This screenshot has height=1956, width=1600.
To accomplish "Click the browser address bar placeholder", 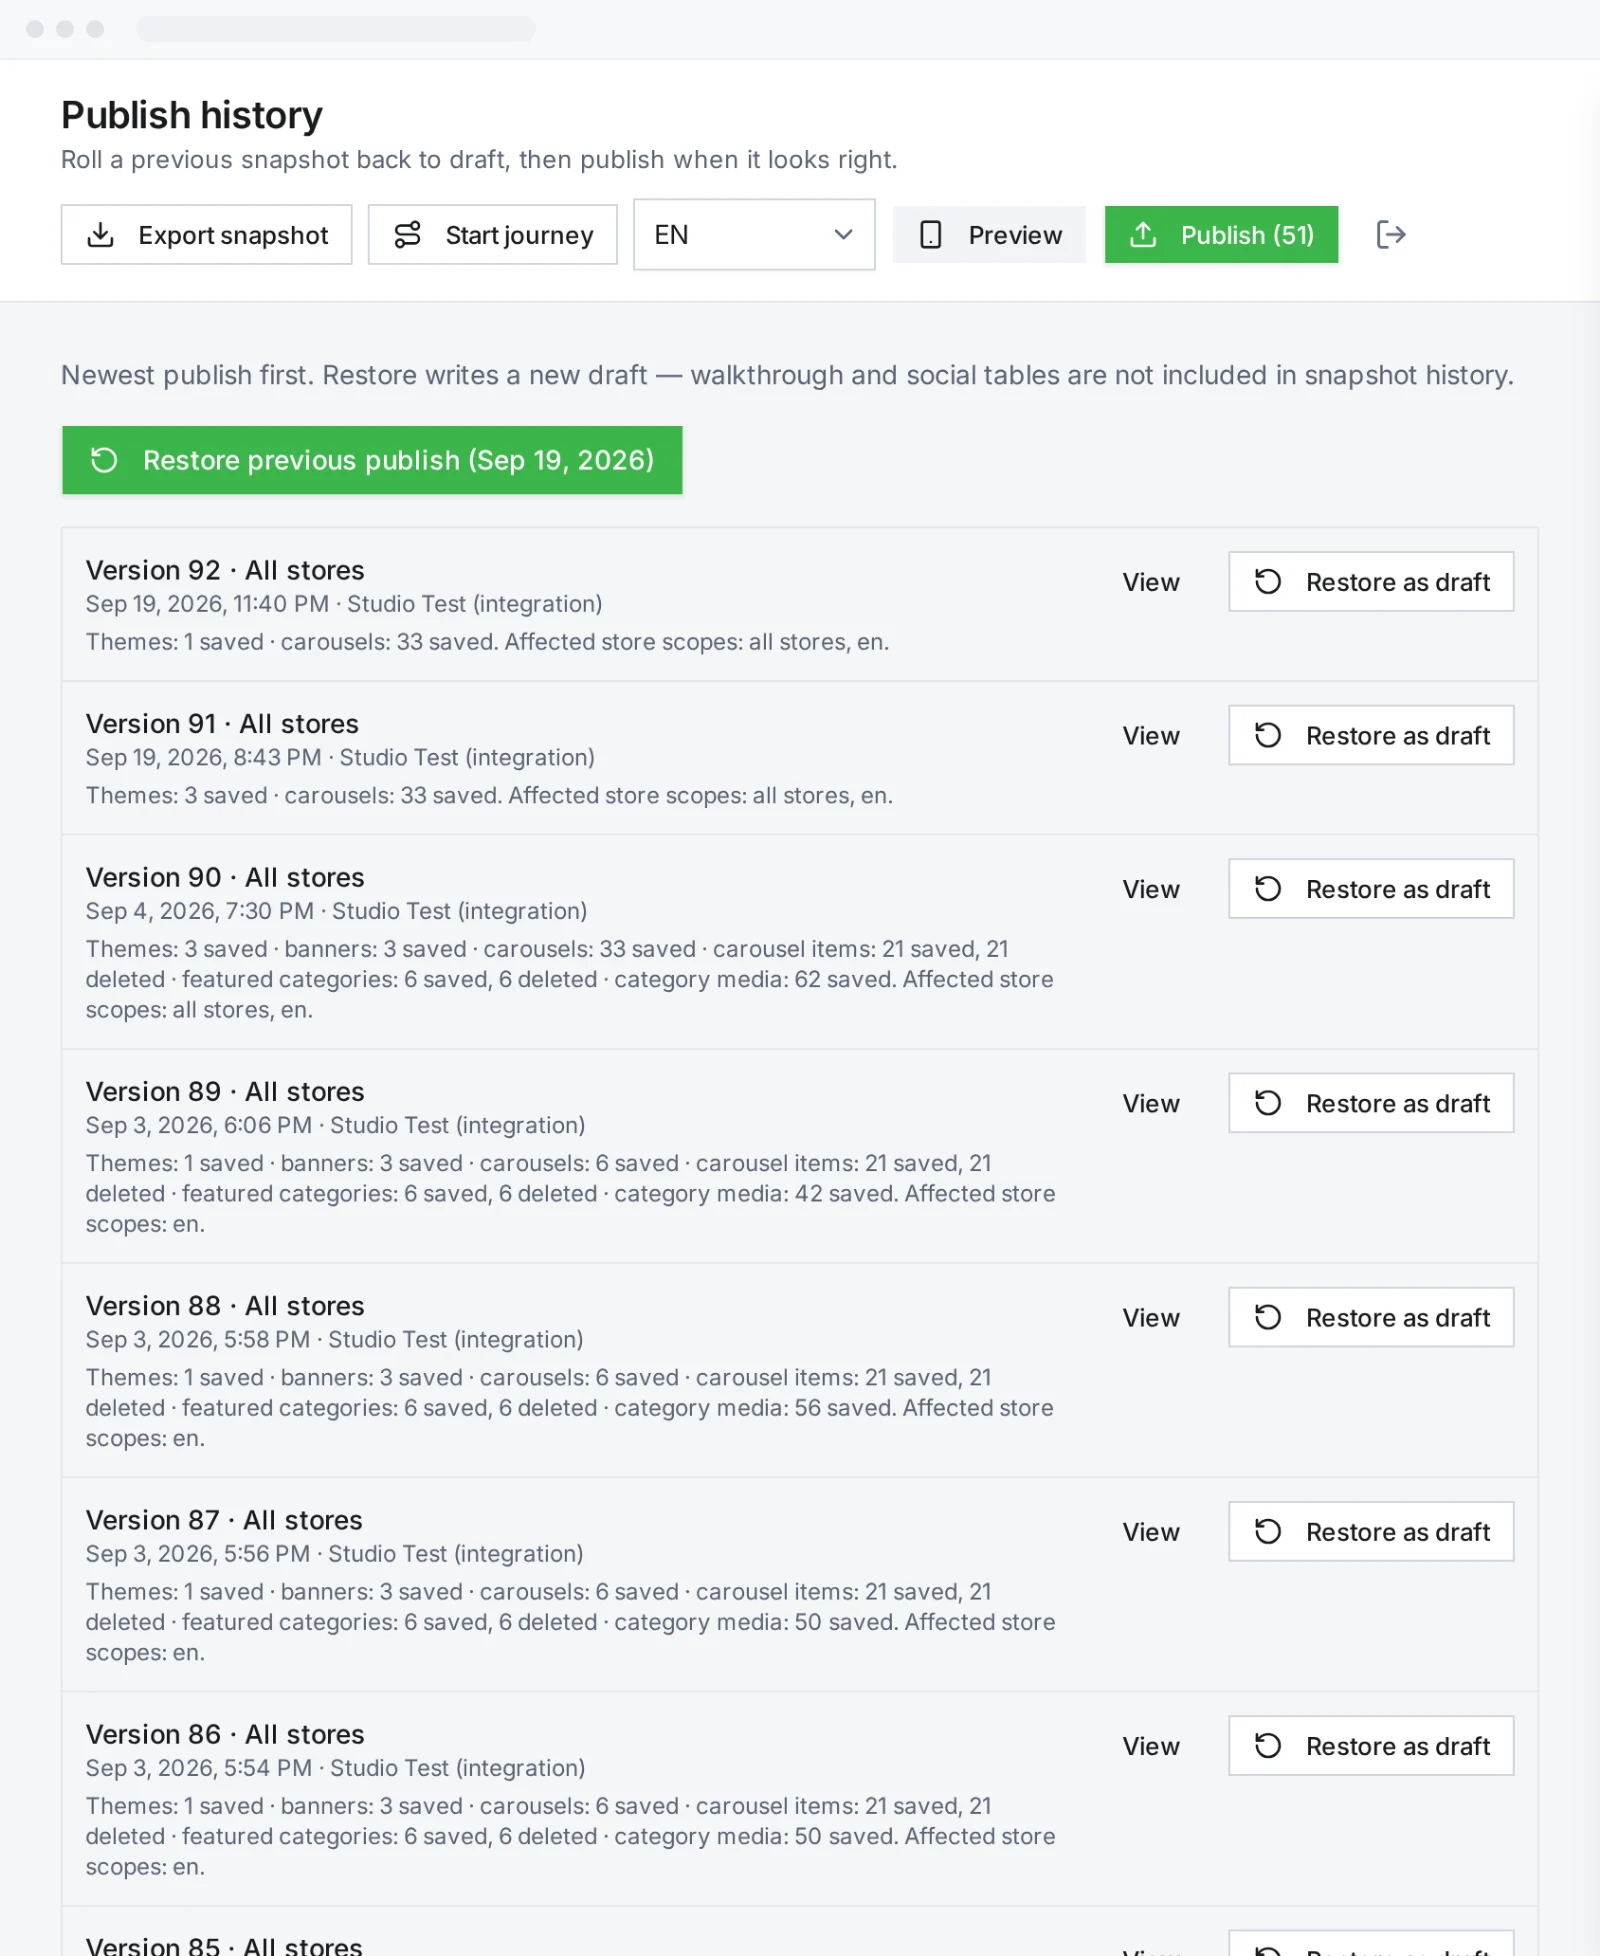I will click(336, 29).
